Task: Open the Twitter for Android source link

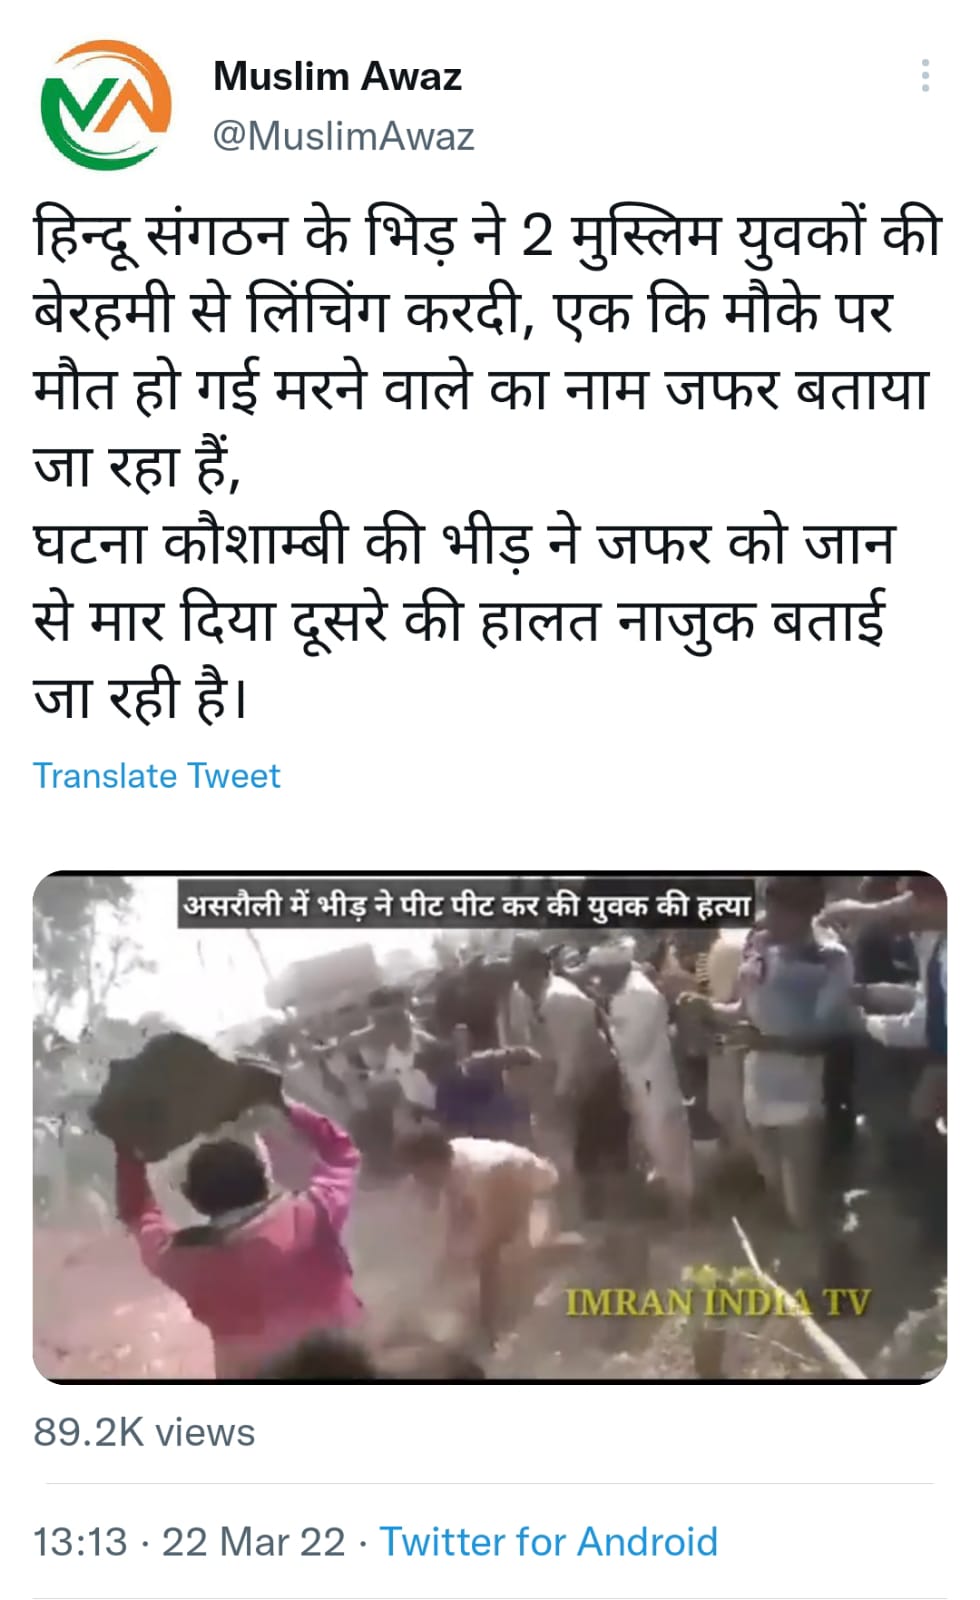Action: pos(548,1541)
